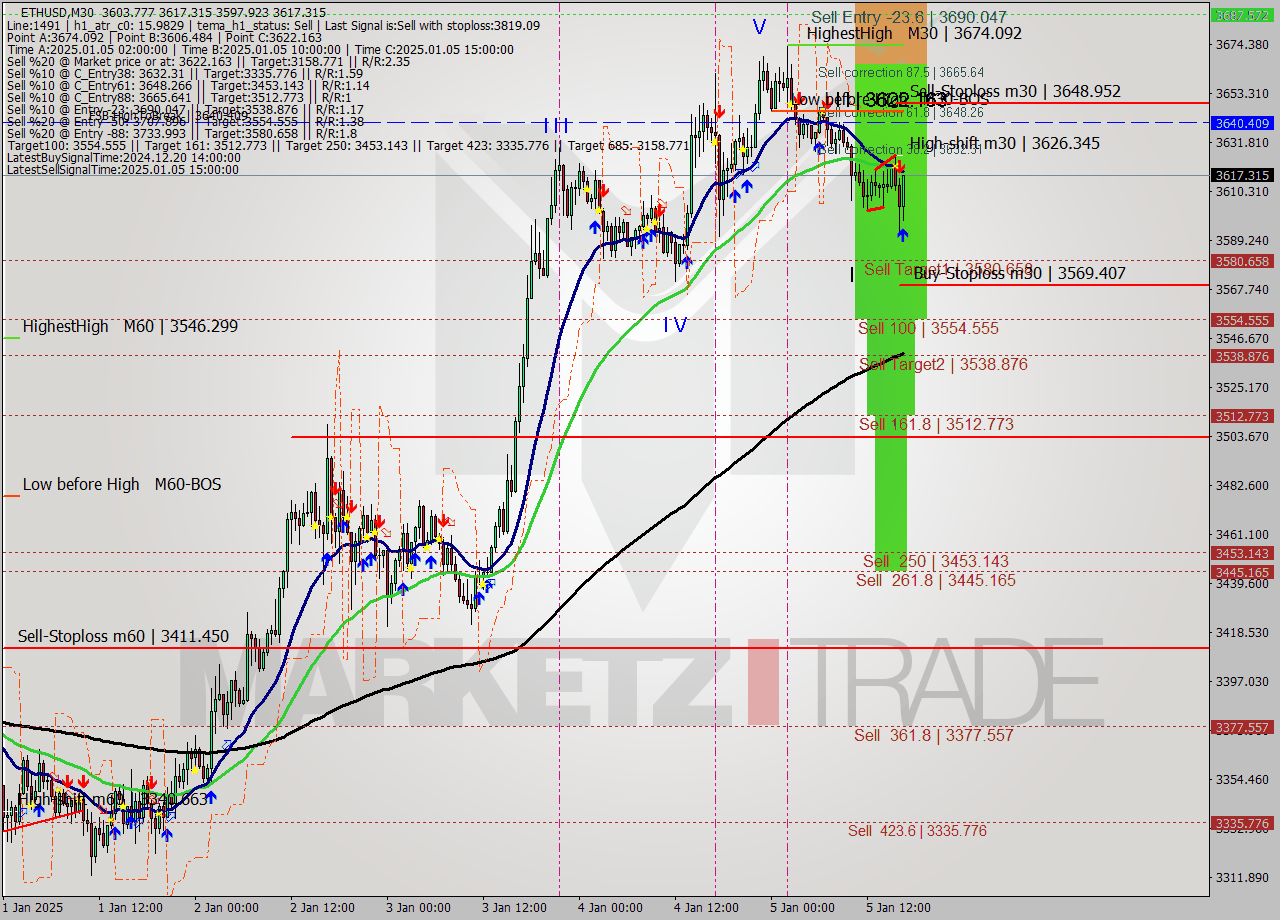
Task: Click the 'Sell Entry -23.6 | 3690.047' label
Action: [x=909, y=17]
